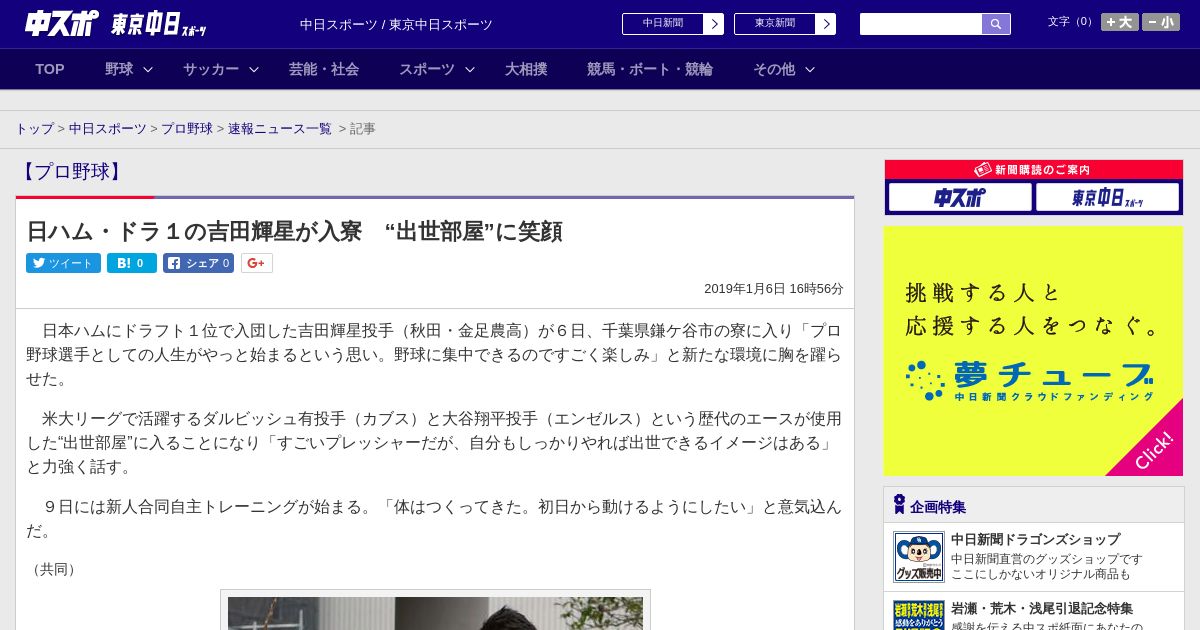Click 東京中日スポーツ subscription banner button
The image size is (1200, 630).
[x=1107, y=198]
